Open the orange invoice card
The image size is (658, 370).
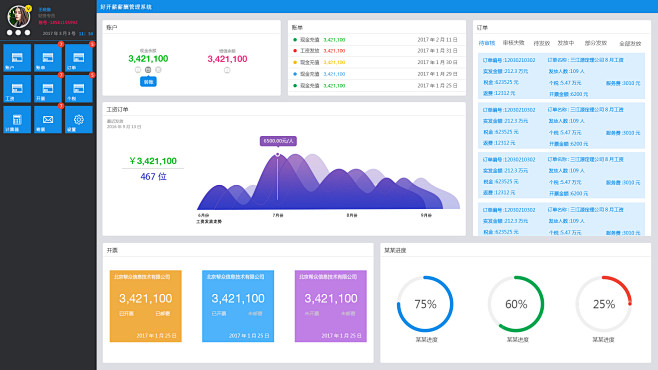[146, 306]
